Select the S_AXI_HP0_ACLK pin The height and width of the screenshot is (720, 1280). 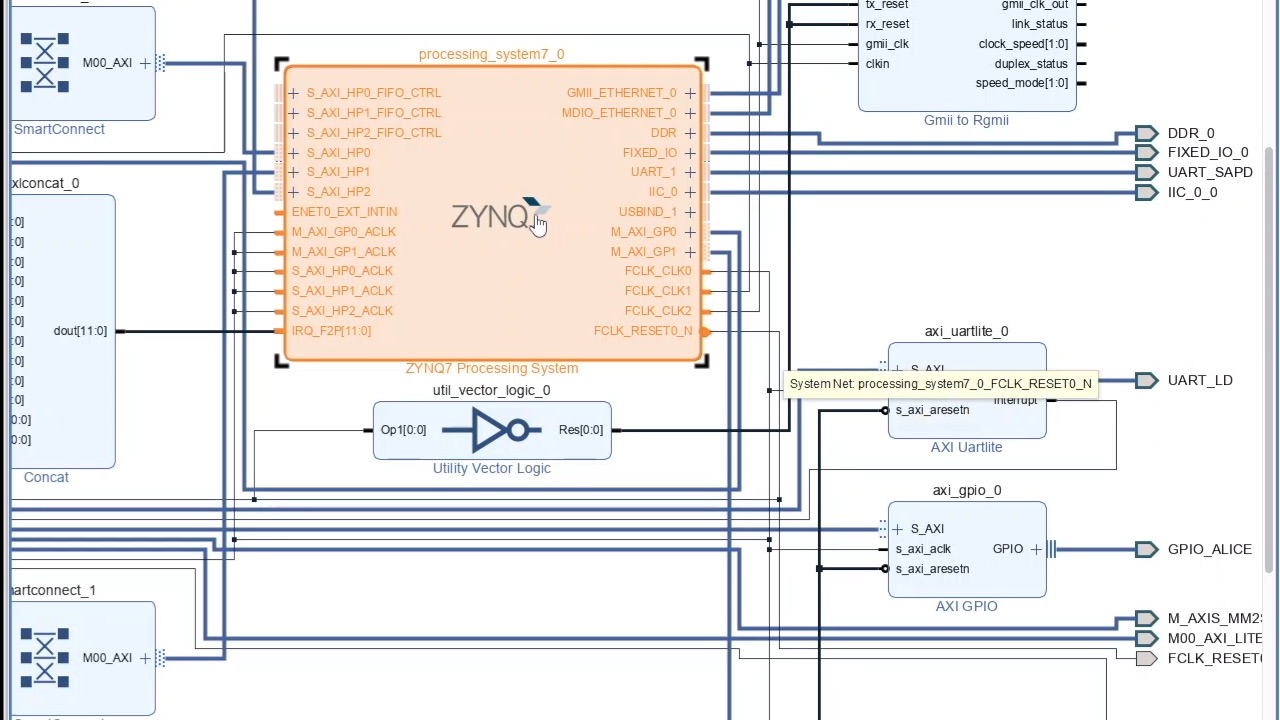[x=342, y=271]
